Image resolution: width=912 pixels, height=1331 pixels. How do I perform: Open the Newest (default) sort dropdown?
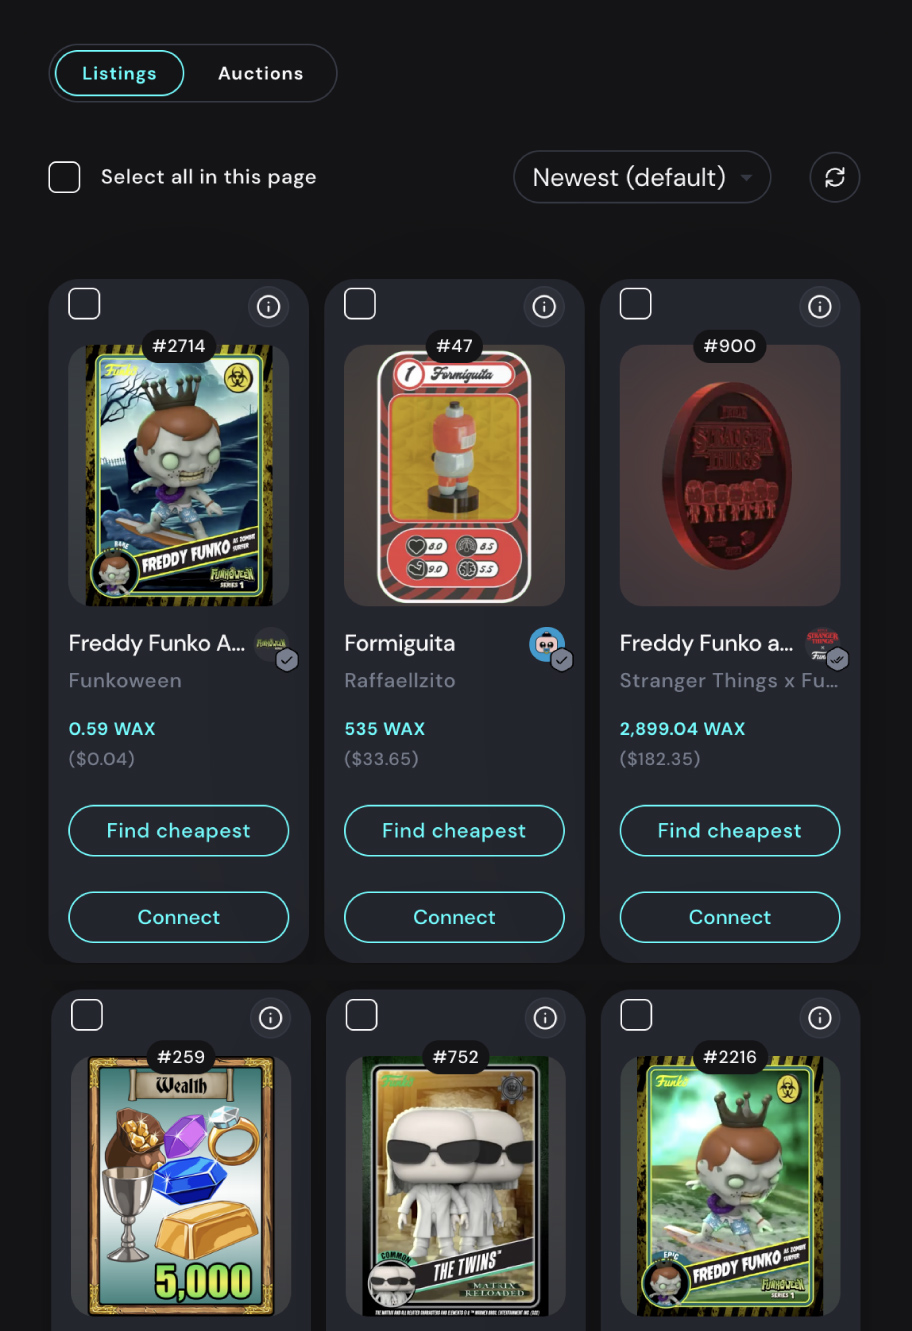click(642, 177)
